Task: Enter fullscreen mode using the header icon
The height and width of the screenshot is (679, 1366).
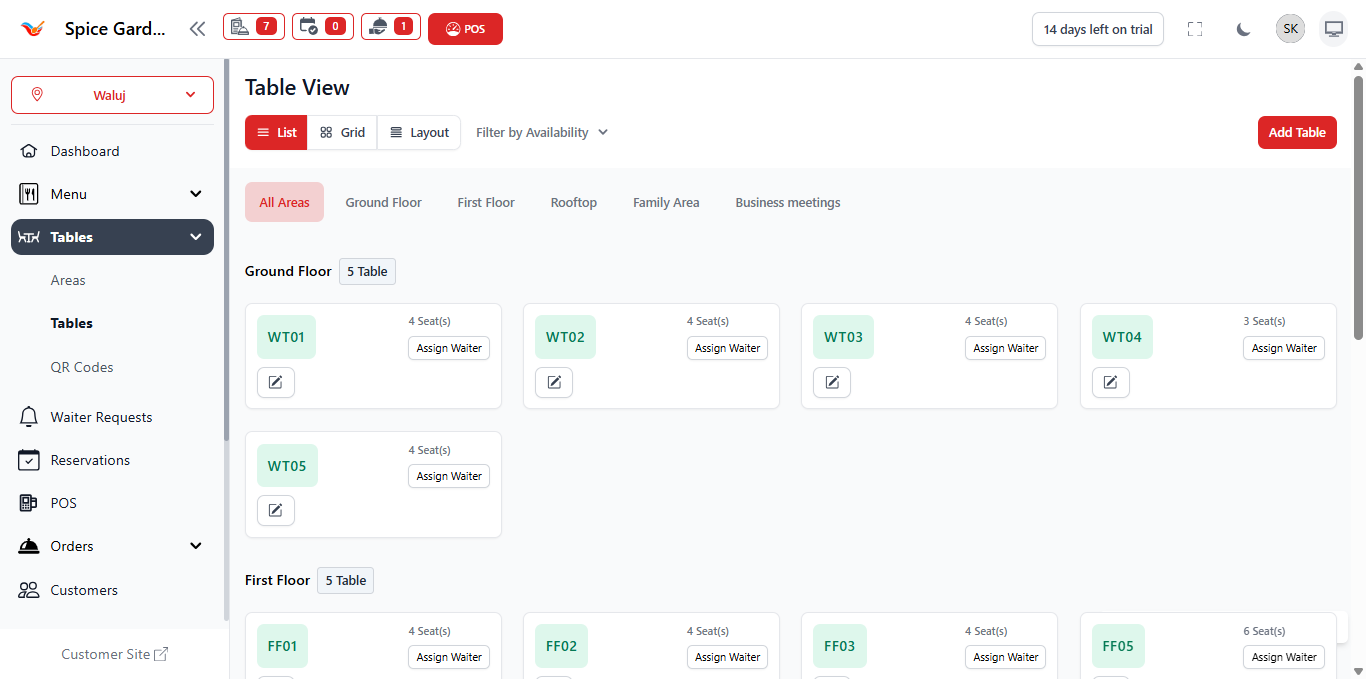Action: coord(1194,29)
